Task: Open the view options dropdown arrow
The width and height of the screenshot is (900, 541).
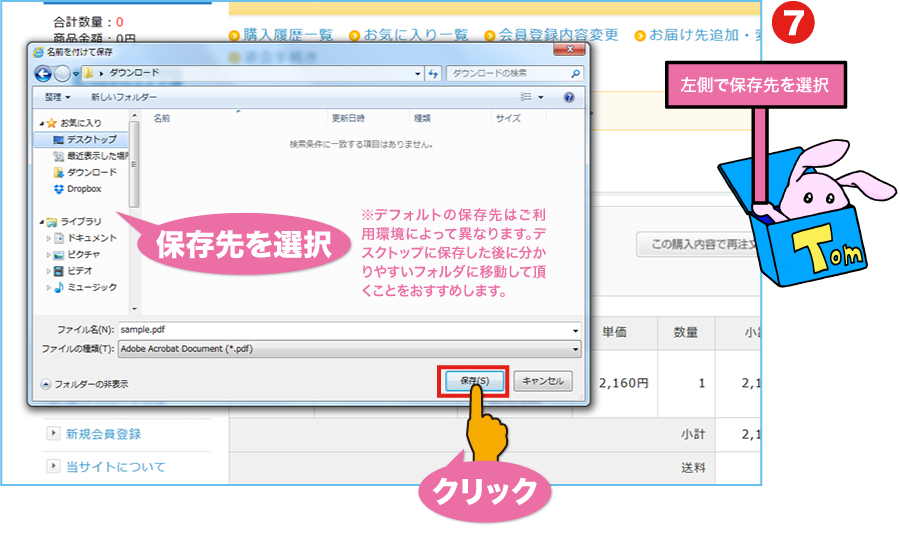Action: (x=541, y=98)
